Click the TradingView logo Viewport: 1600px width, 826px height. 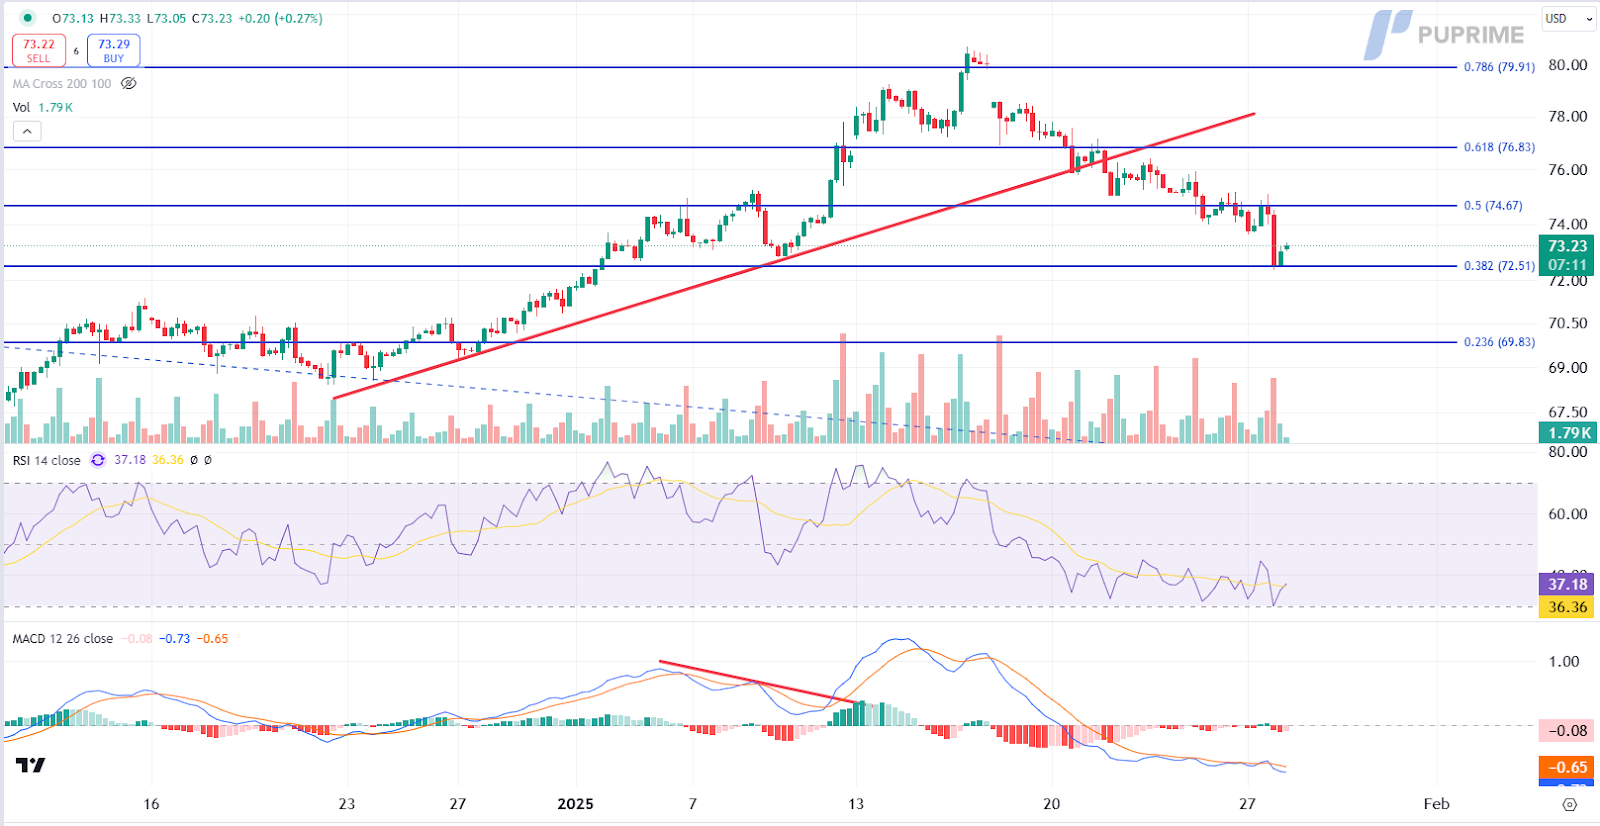(x=30, y=765)
